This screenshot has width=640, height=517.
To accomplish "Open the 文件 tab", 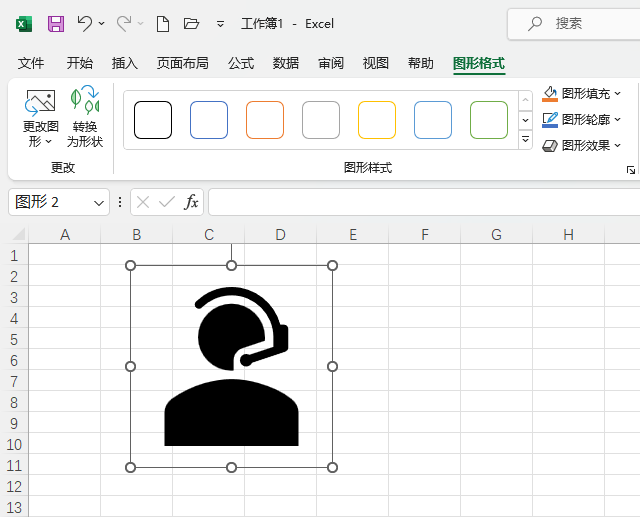I will (31, 63).
